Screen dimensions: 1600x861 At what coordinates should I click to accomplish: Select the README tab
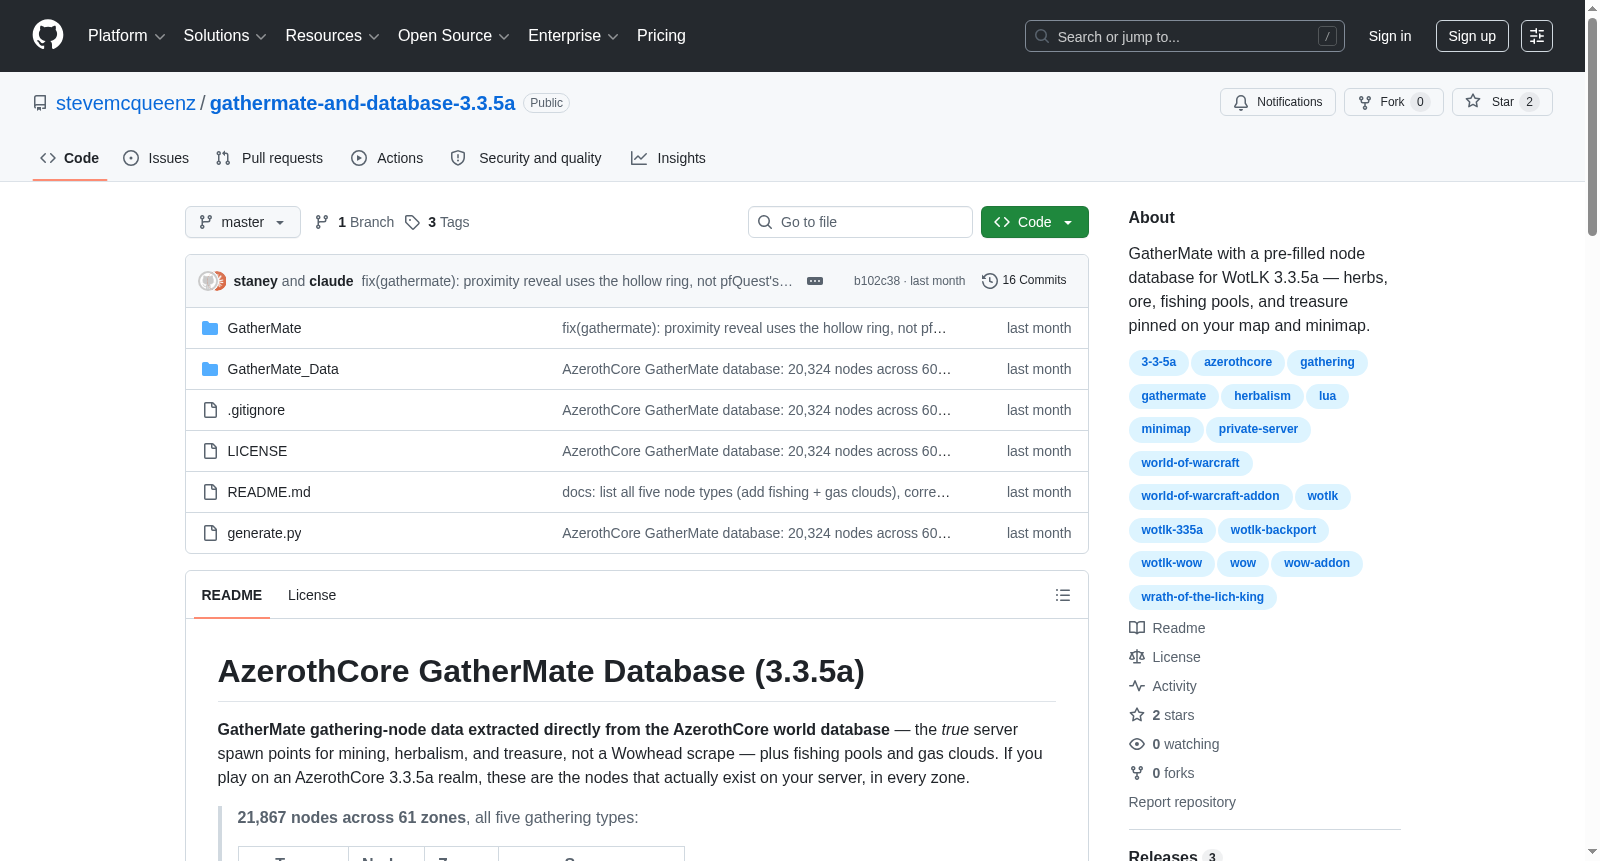(x=232, y=595)
